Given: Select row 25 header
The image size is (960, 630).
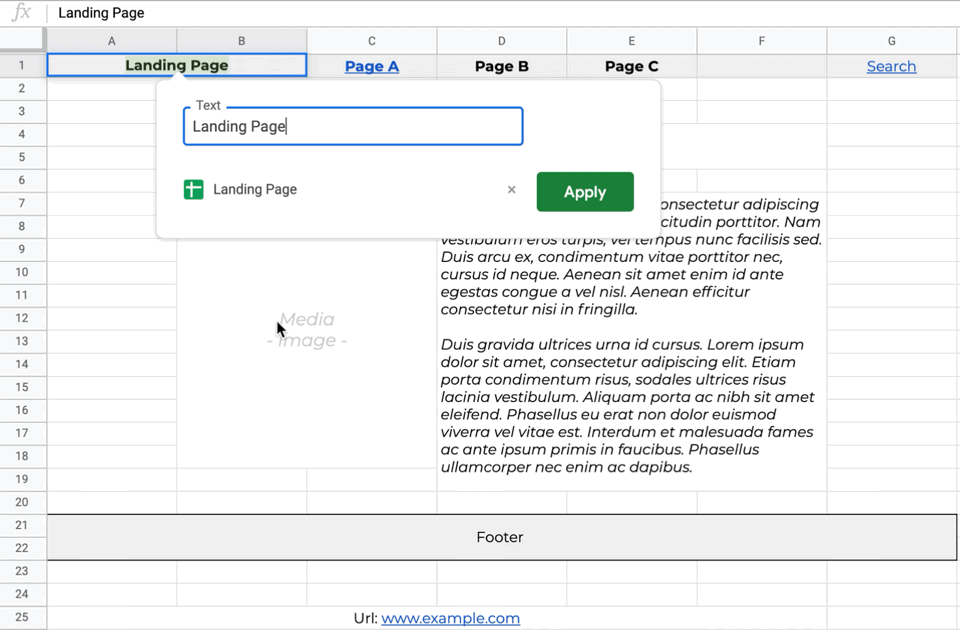Looking at the screenshot, I should click(22, 617).
